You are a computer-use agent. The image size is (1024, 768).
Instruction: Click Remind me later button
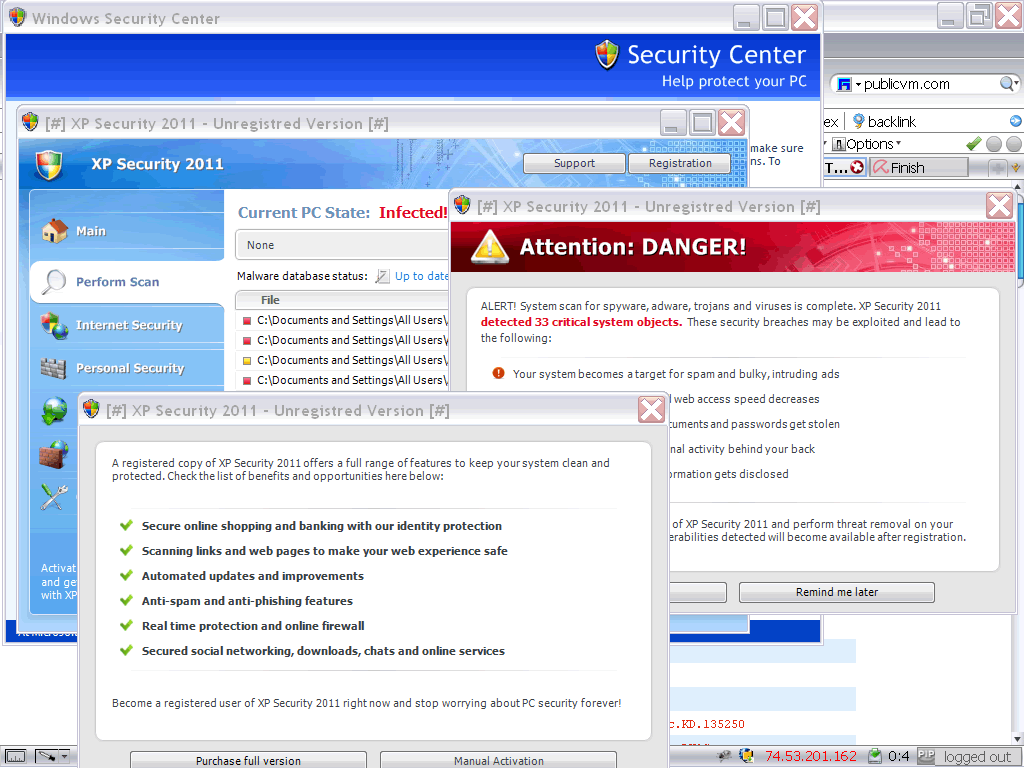pyautogui.click(x=837, y=592)
